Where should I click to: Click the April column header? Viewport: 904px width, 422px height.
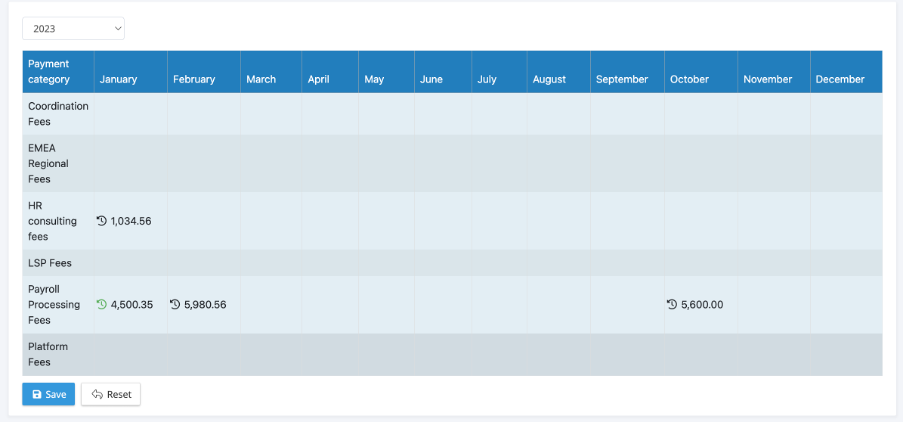coord(330,71)
